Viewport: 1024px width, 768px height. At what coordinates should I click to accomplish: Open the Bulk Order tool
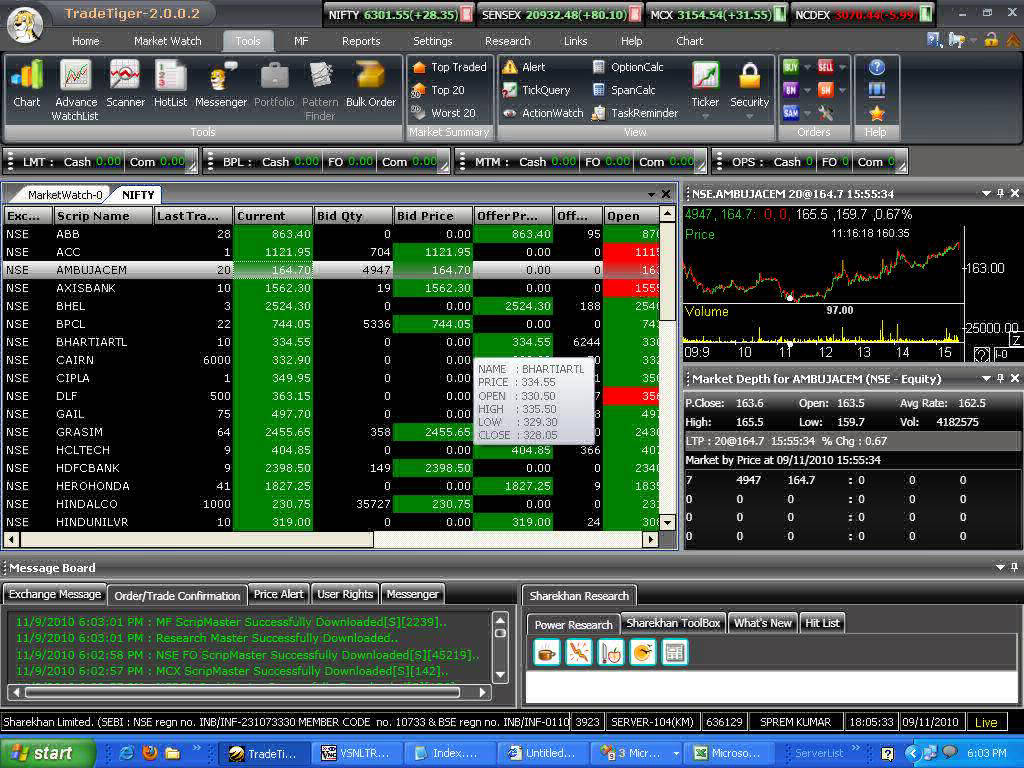point(371,83)
